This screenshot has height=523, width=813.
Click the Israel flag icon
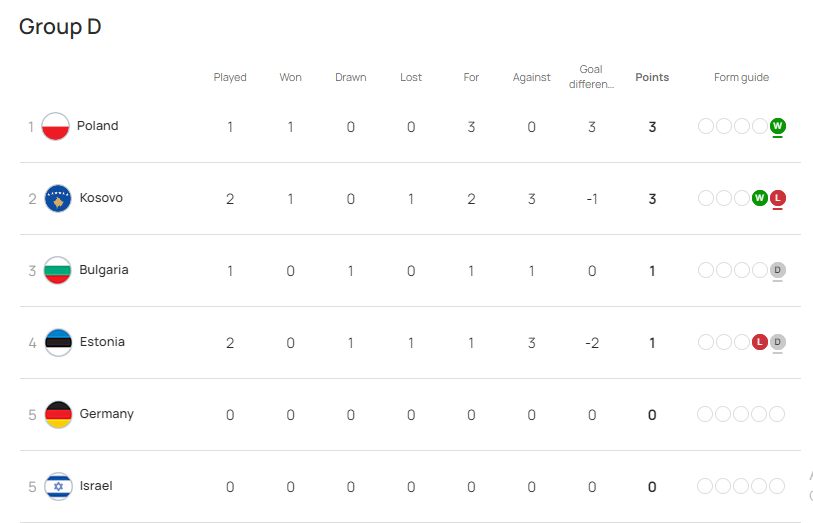point(58,487)
